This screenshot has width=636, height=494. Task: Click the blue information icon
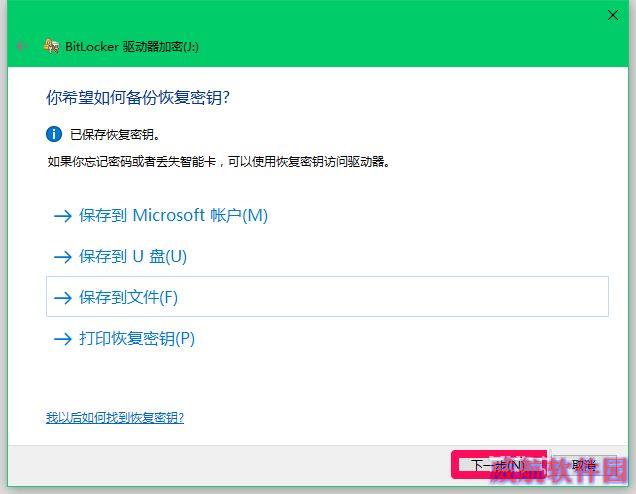[x=54, y=134]
